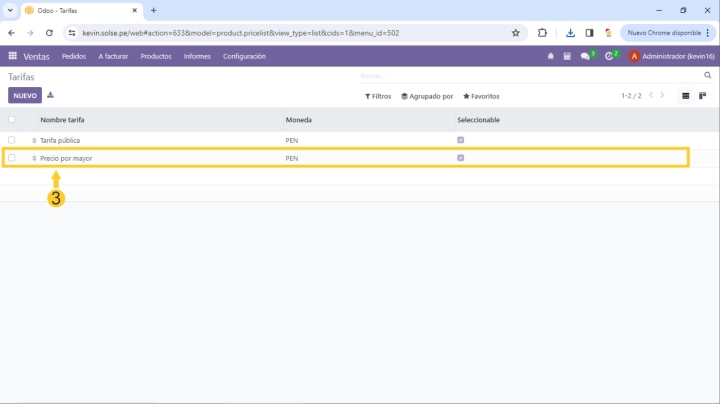Viewport: 720px width, 404px height.
Task: Expand the Agrupado por dropdown
Action: pyautogui.click(x=427, y=96)
